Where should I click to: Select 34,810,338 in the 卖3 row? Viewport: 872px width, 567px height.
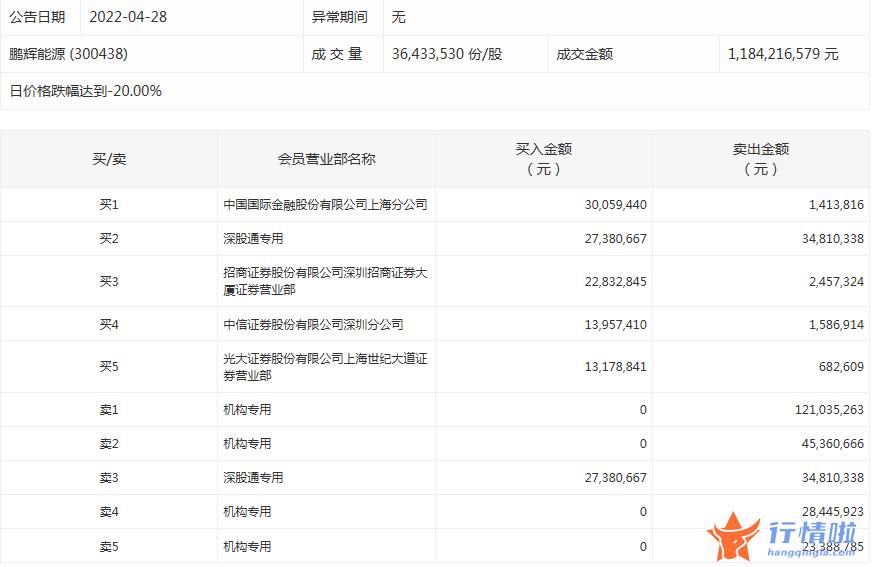pos(833,478)
